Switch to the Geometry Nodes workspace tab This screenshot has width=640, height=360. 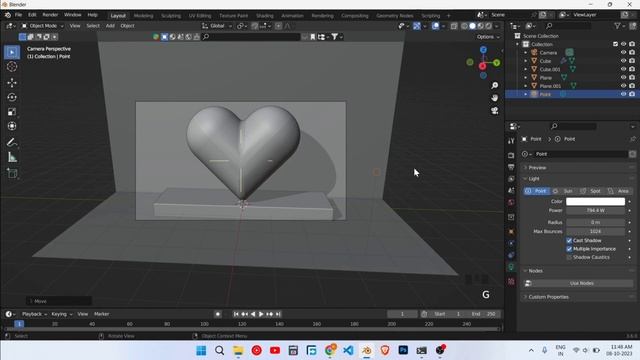coord(395,16)
